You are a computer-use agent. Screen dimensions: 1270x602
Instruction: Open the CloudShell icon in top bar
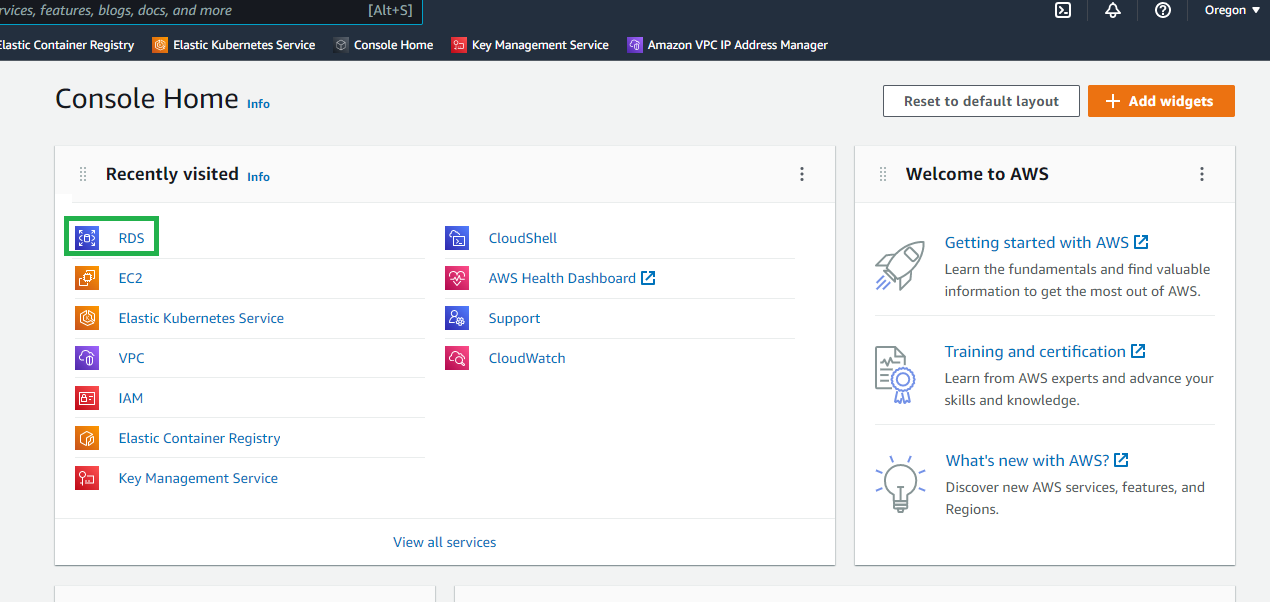point(1064,10)
